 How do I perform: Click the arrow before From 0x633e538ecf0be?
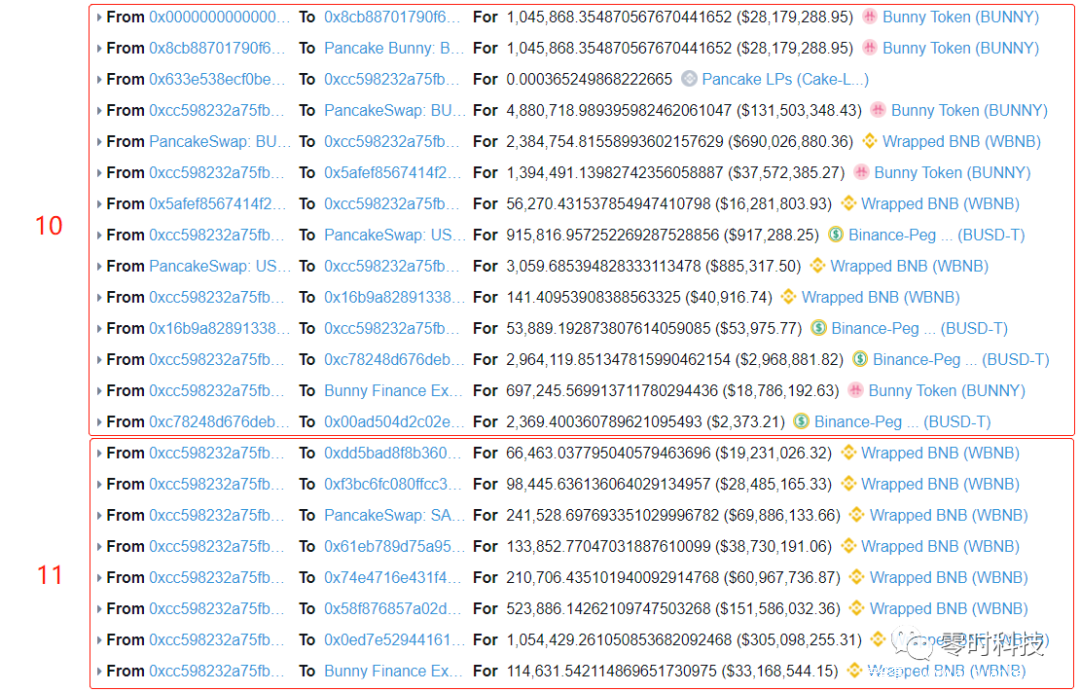[x=98, y=79]
